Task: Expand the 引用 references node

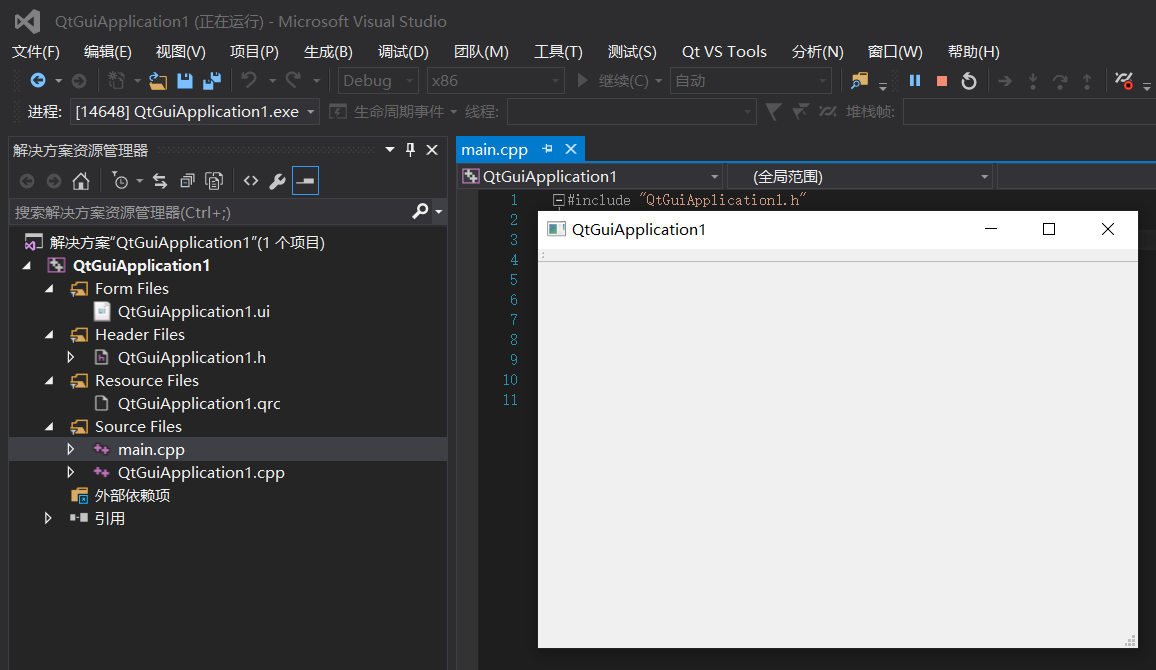Action: pyautogui.click(x=49, y=518)
